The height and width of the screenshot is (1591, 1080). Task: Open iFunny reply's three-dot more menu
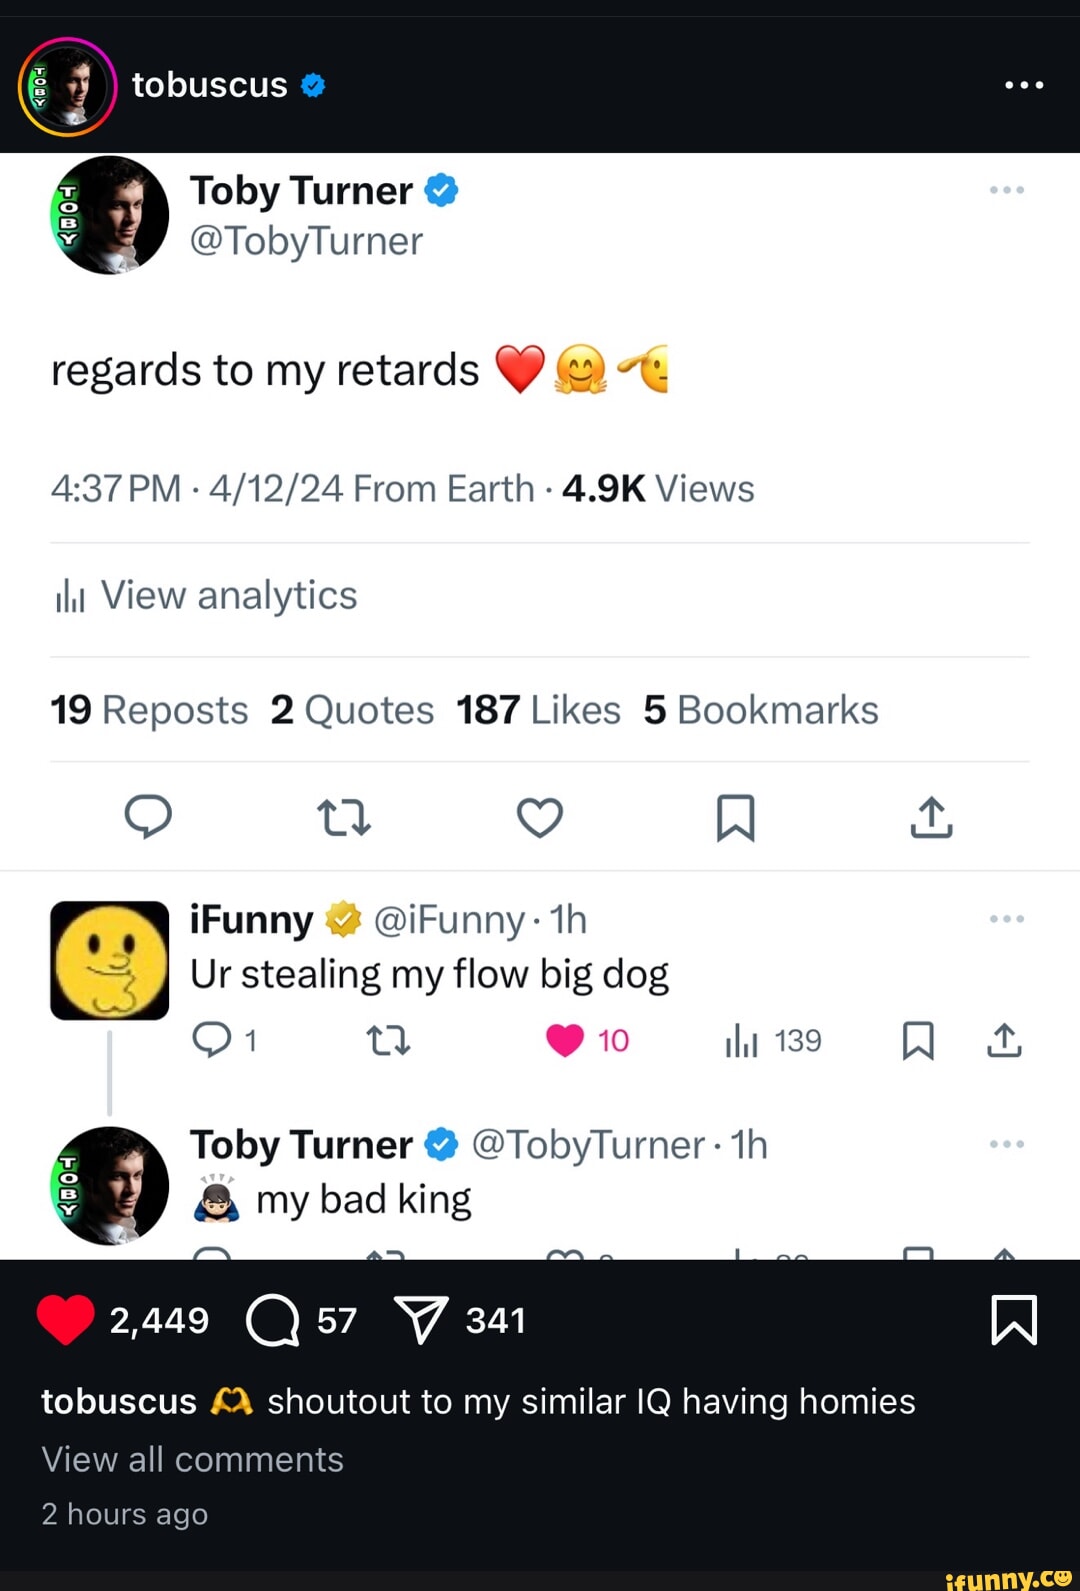pos(1006,919)
